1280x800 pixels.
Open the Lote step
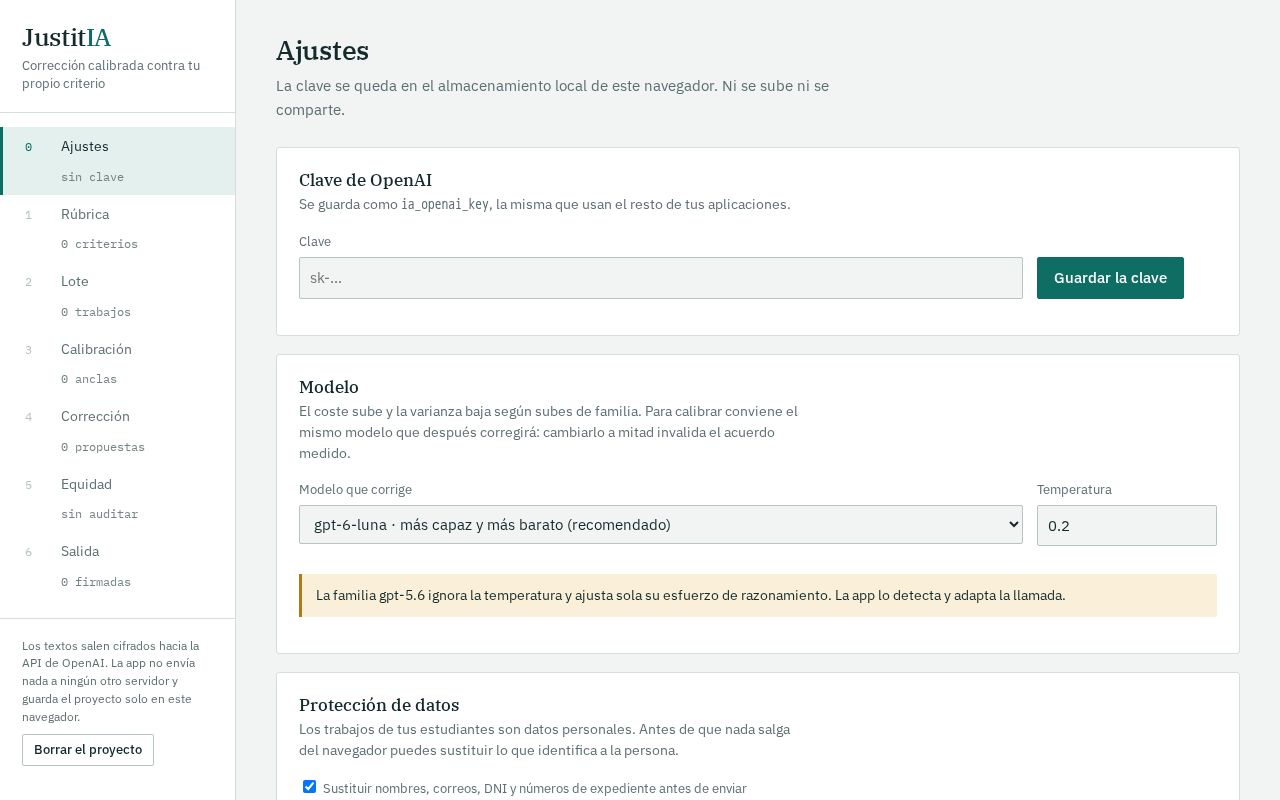point(118,296)
